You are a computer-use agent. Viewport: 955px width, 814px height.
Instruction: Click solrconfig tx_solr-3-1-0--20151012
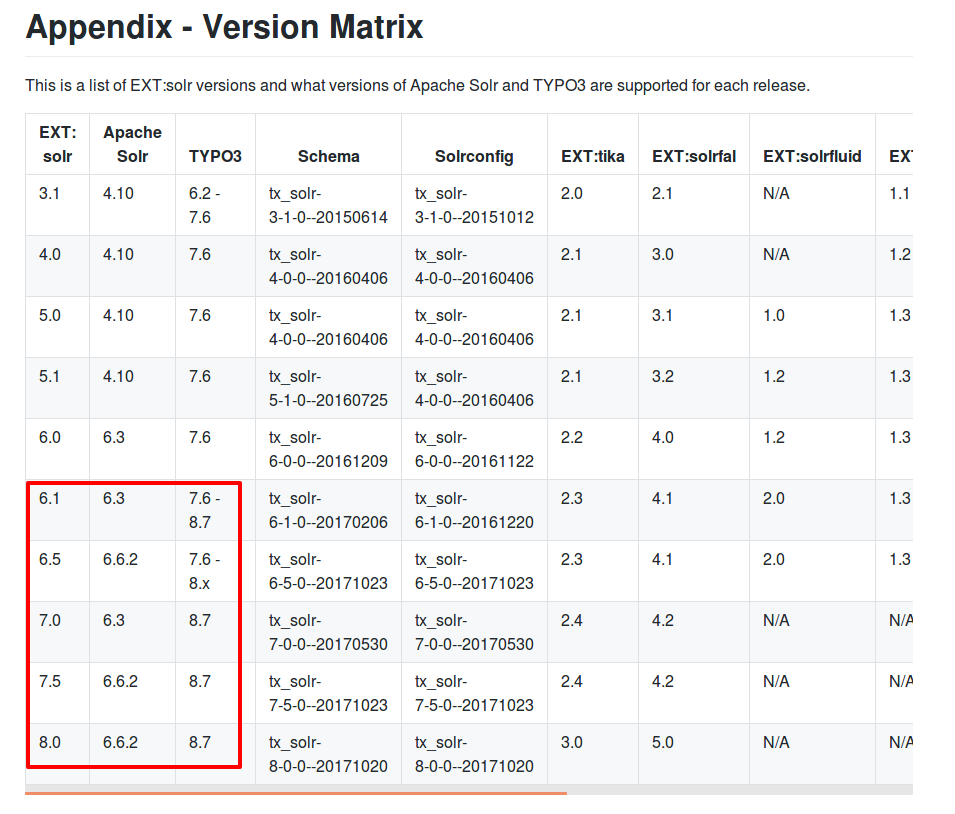[474, 205]
